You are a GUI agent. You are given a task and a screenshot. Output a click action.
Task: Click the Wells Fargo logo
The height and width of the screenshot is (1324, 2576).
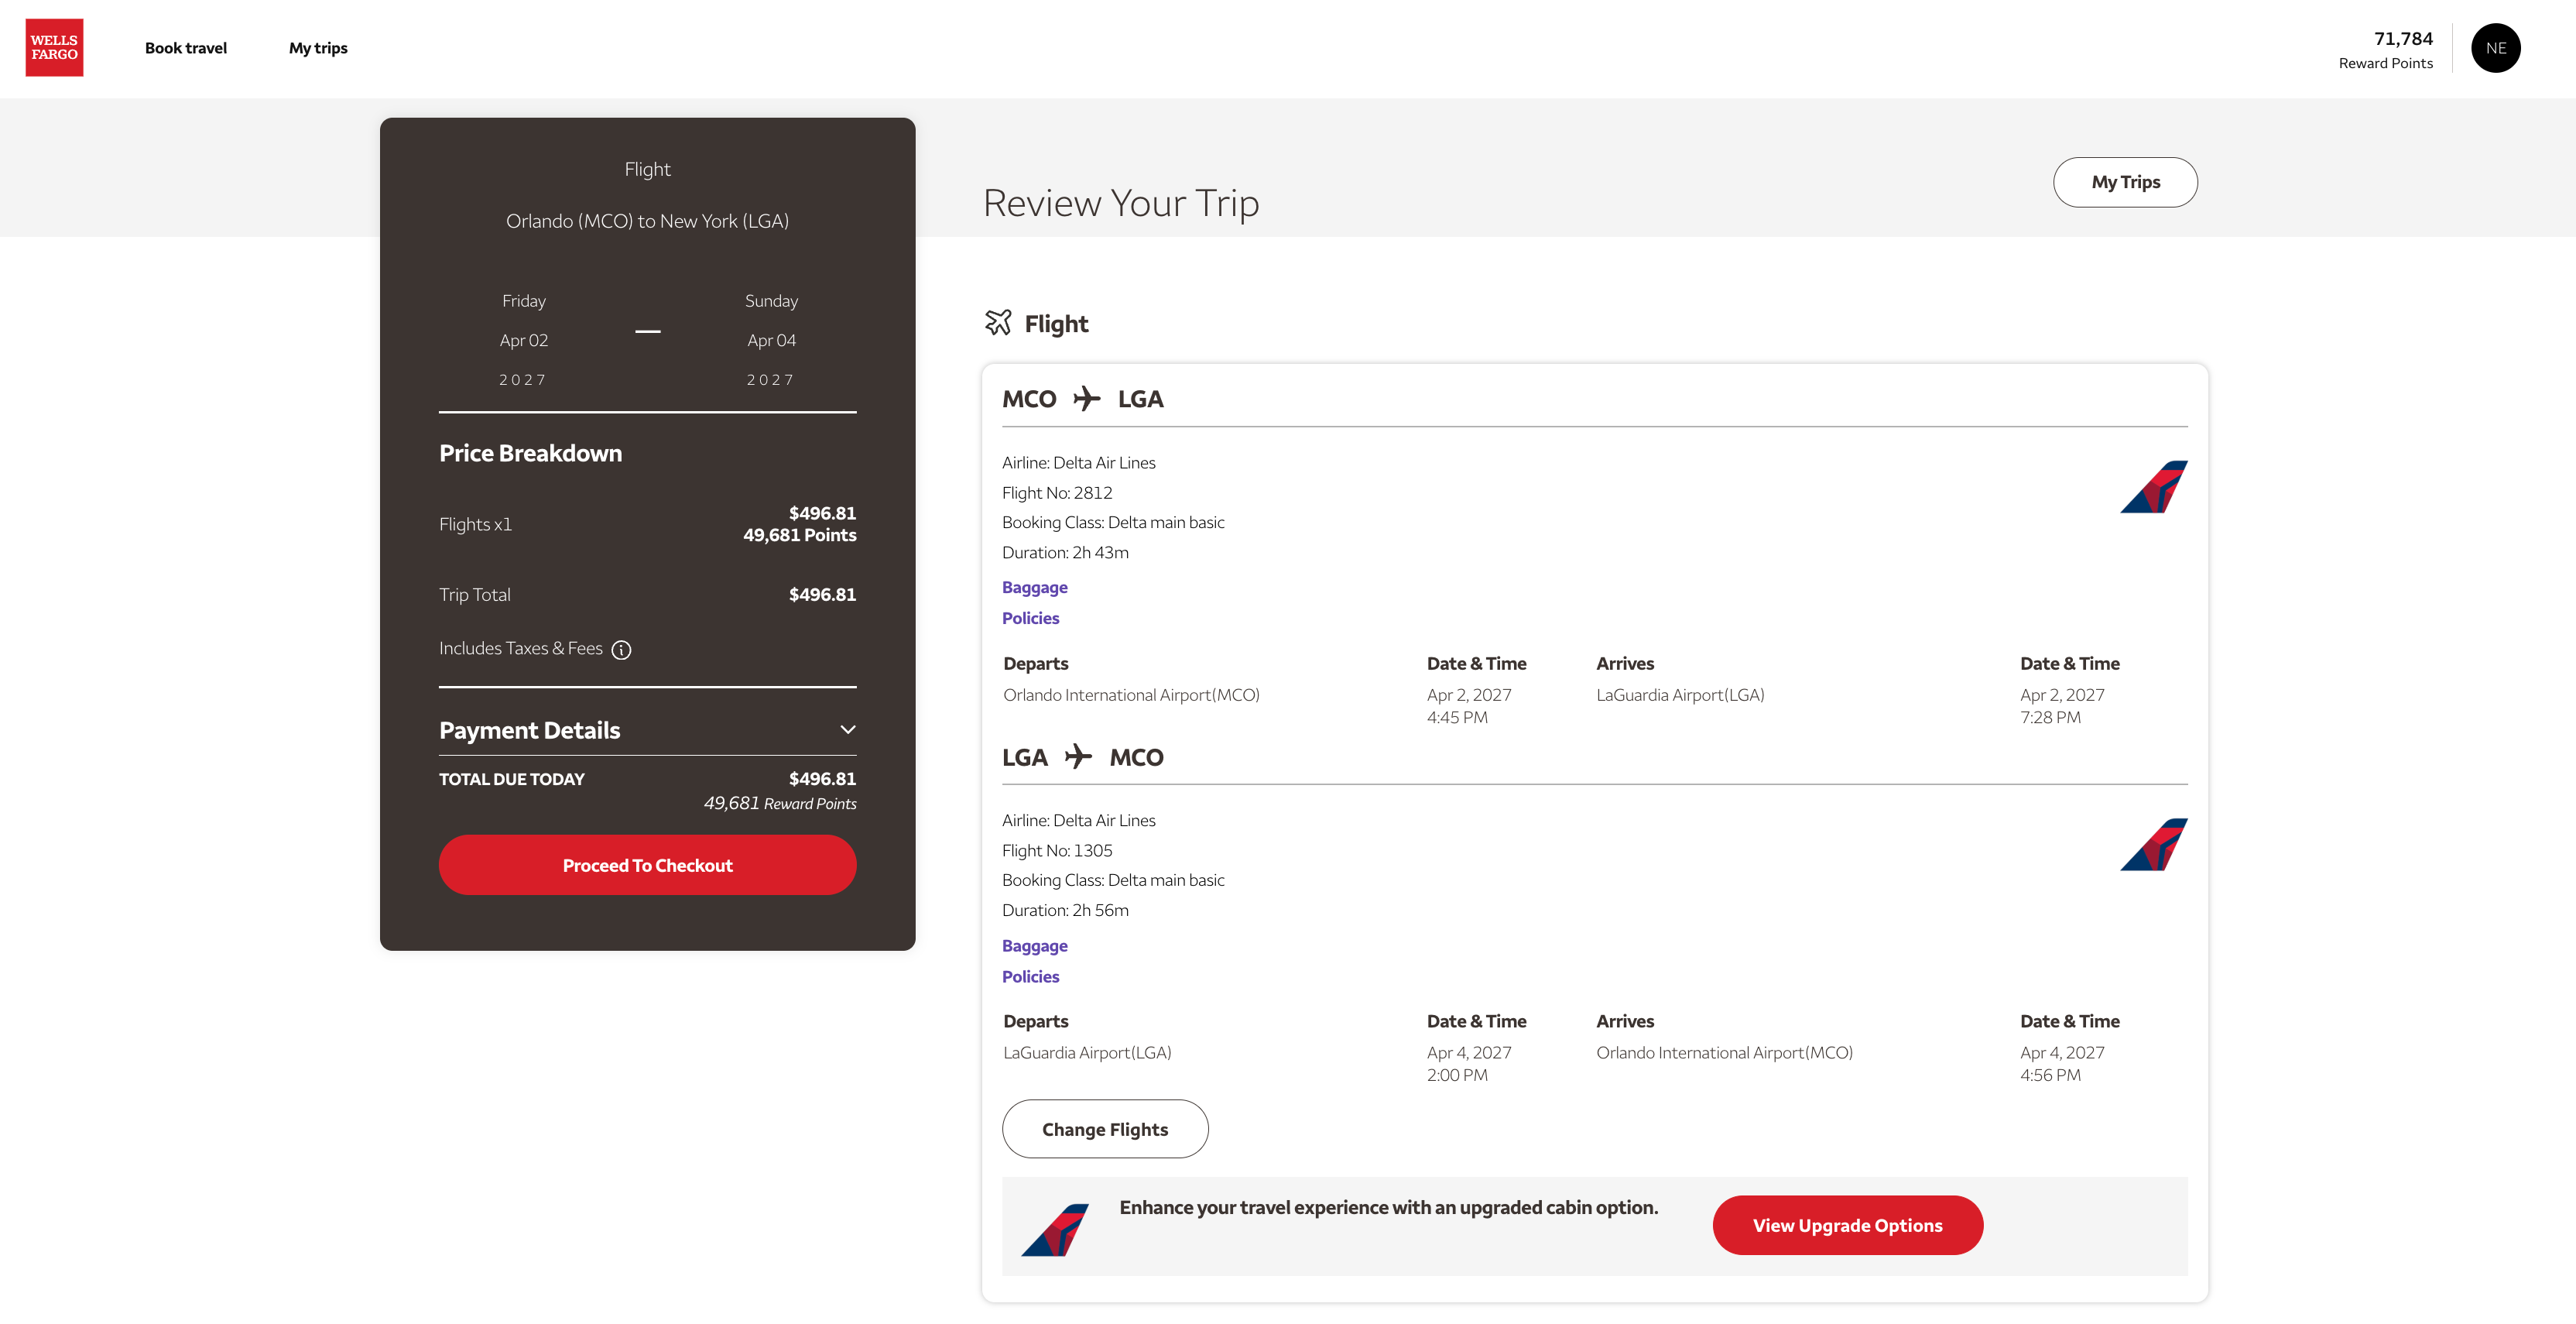[x=54, y=47]
